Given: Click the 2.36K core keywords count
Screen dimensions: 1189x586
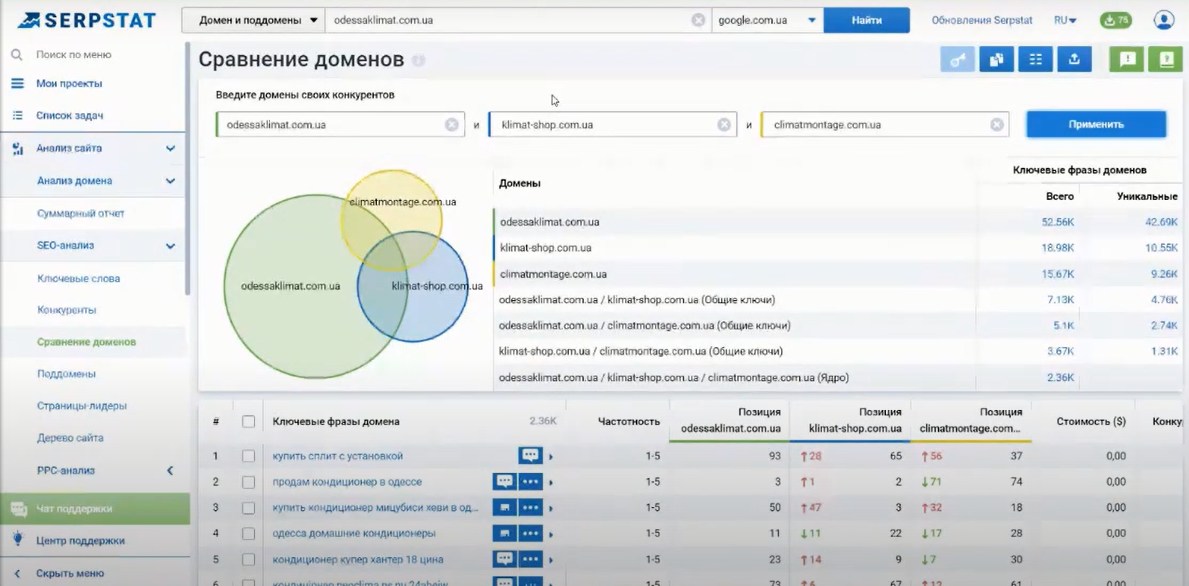Looking at the screenshot, I should (1060, 377).
